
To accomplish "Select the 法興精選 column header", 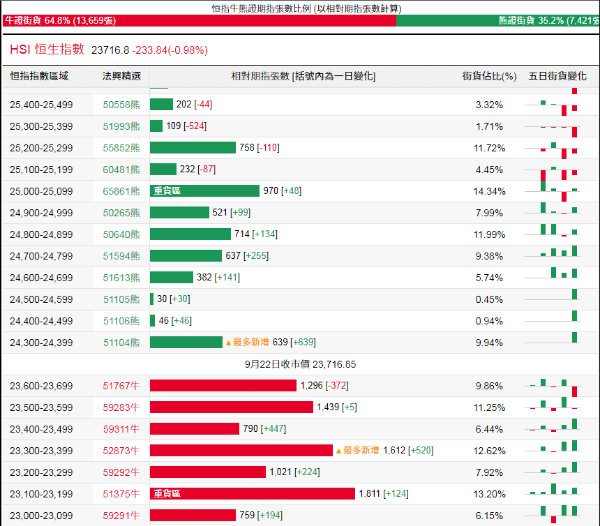I will tap(121, 76).
